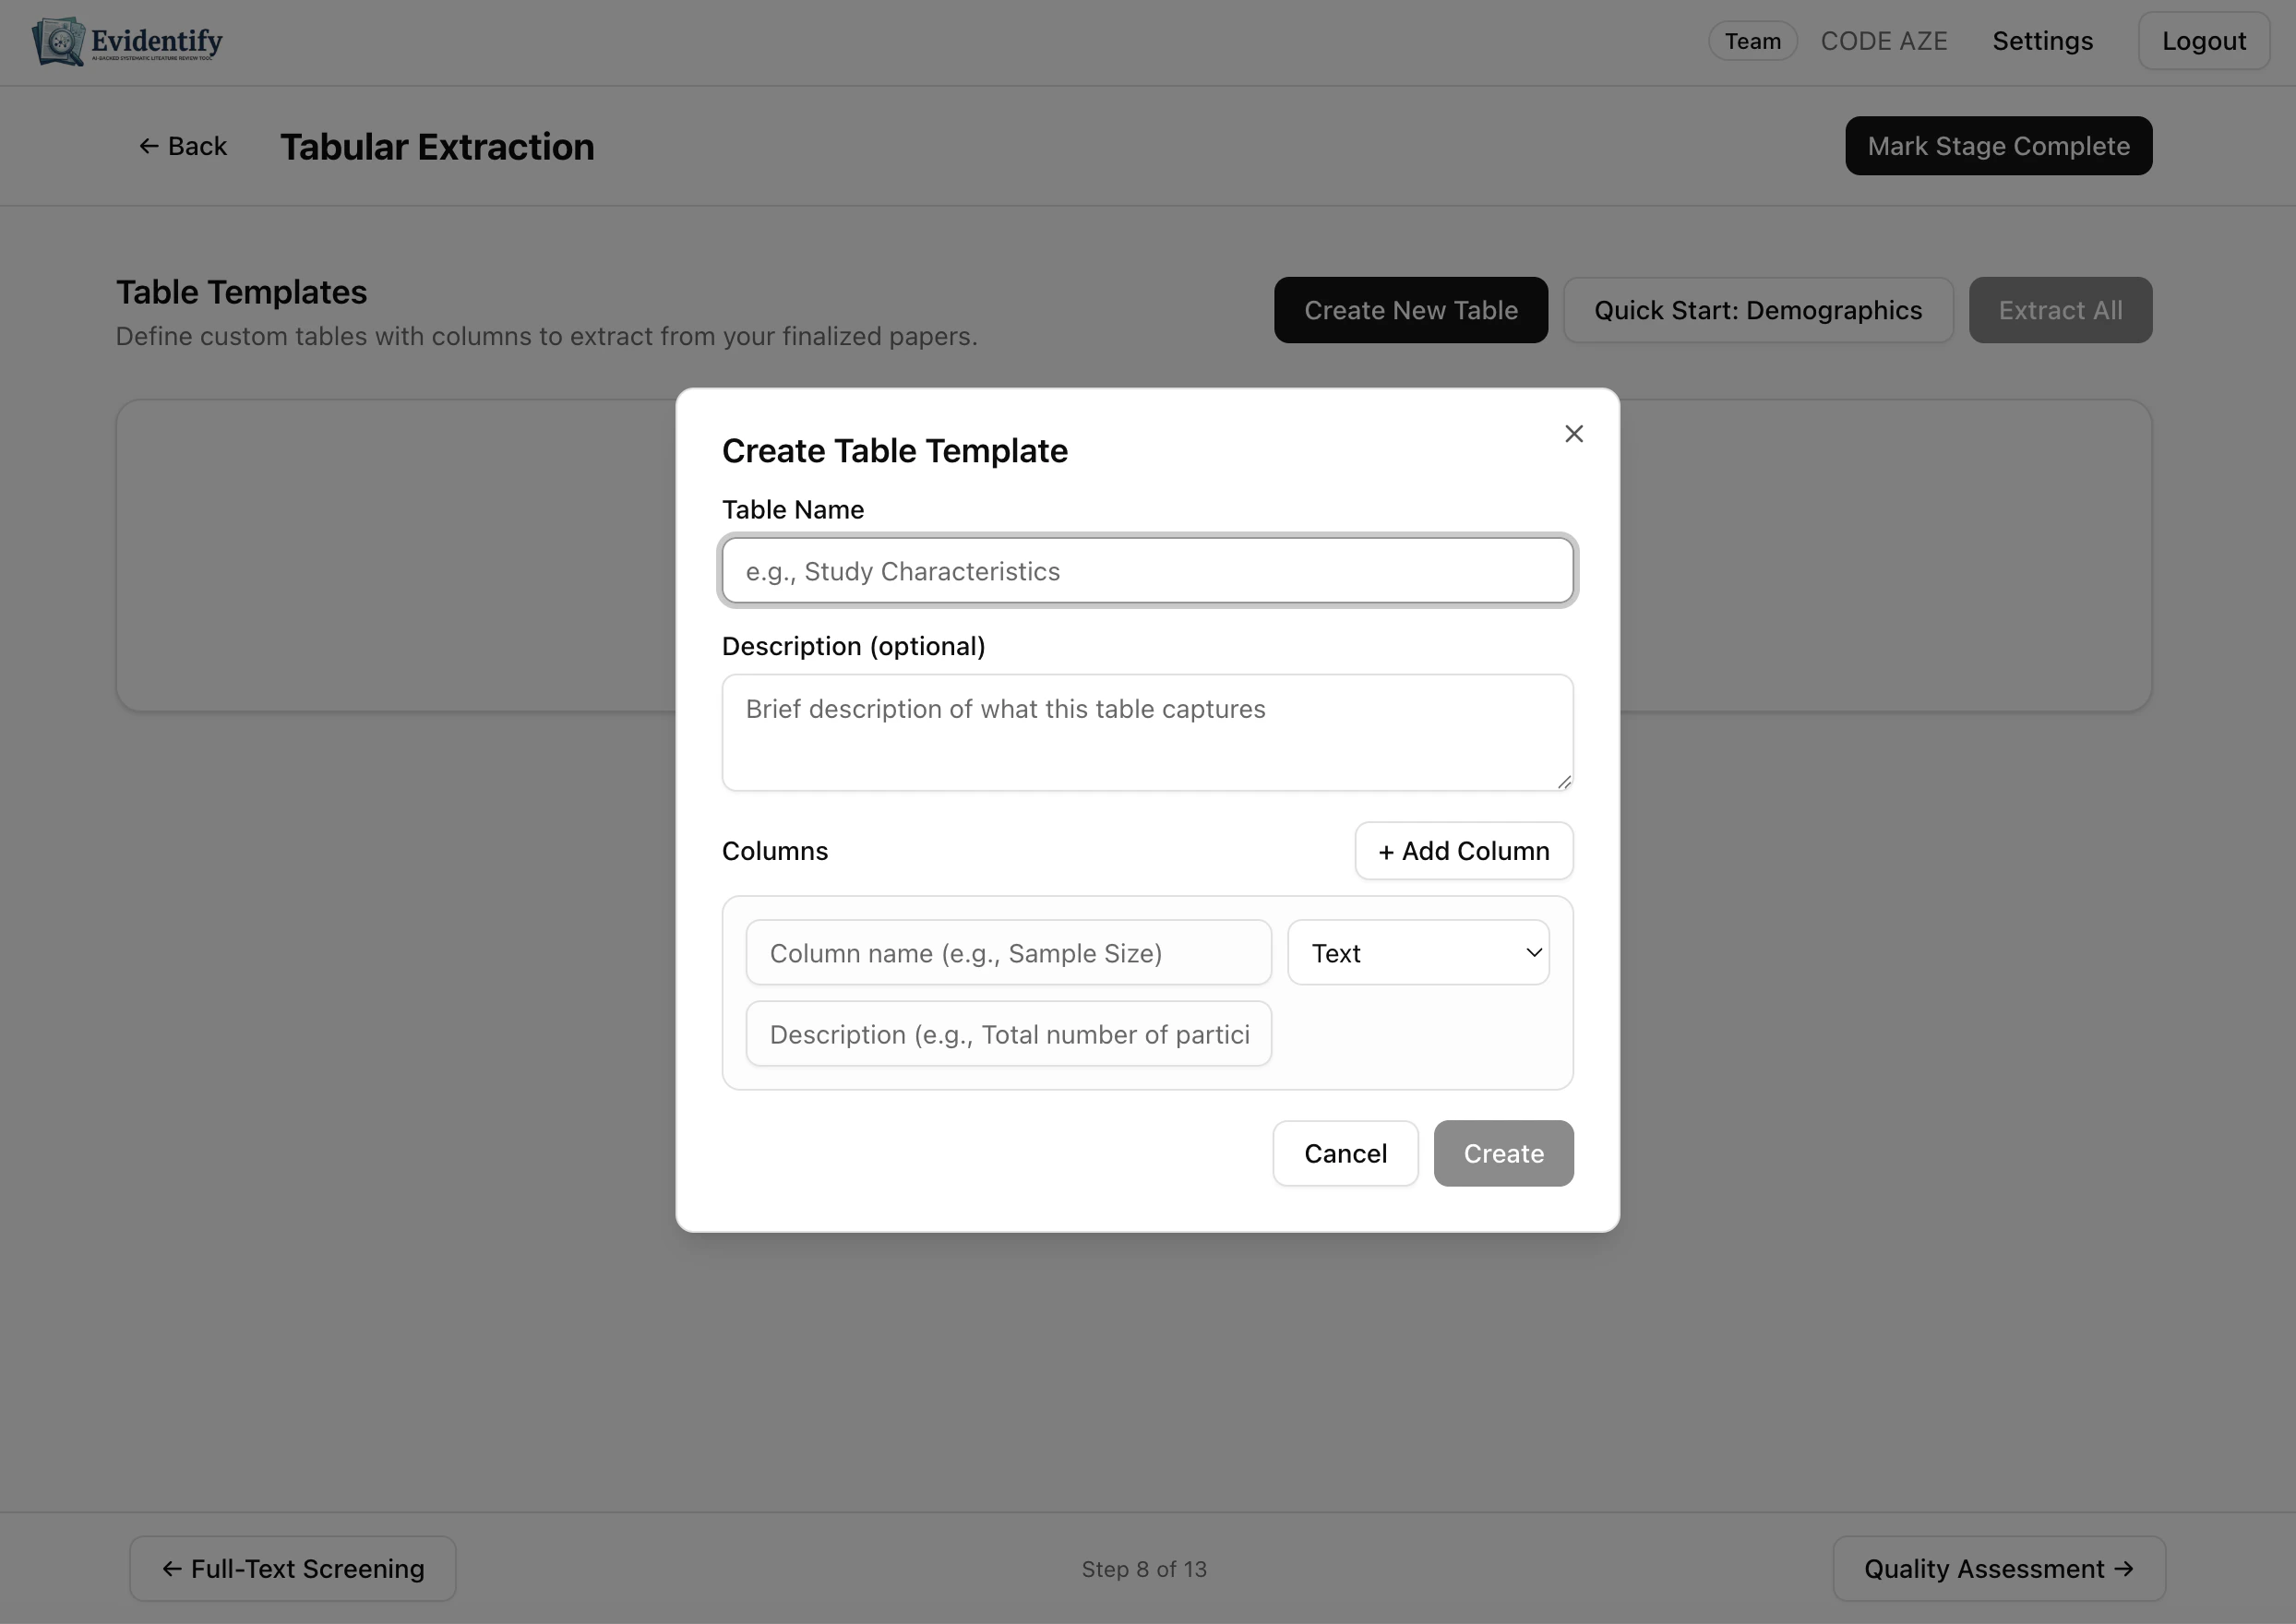The height and width of the screenshot is (1624, 2296).
Task: Click the brief description textarea
Action: pyautogui.click(x=1146, y=732)
